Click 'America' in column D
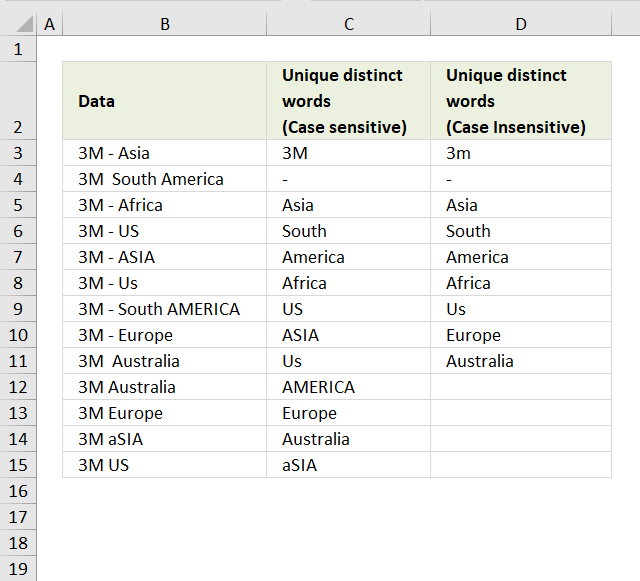This screenshot has height=581, width=640. [521, 257]
